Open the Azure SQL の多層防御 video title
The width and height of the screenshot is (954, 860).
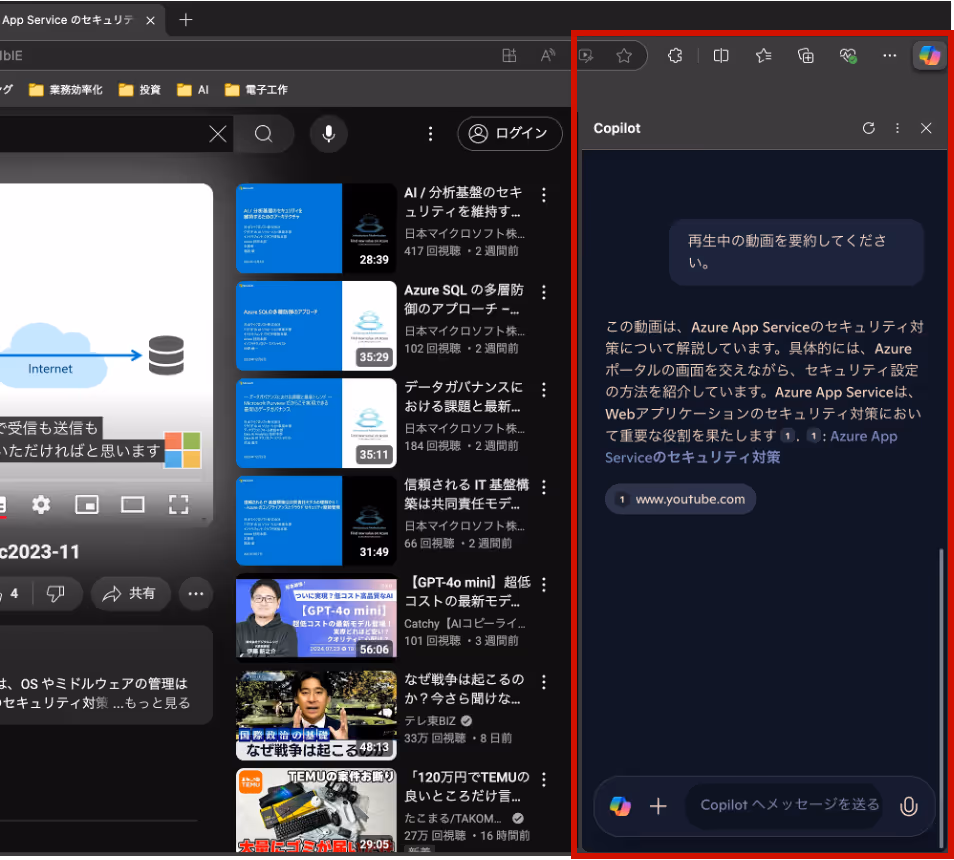tap(464, 299)
